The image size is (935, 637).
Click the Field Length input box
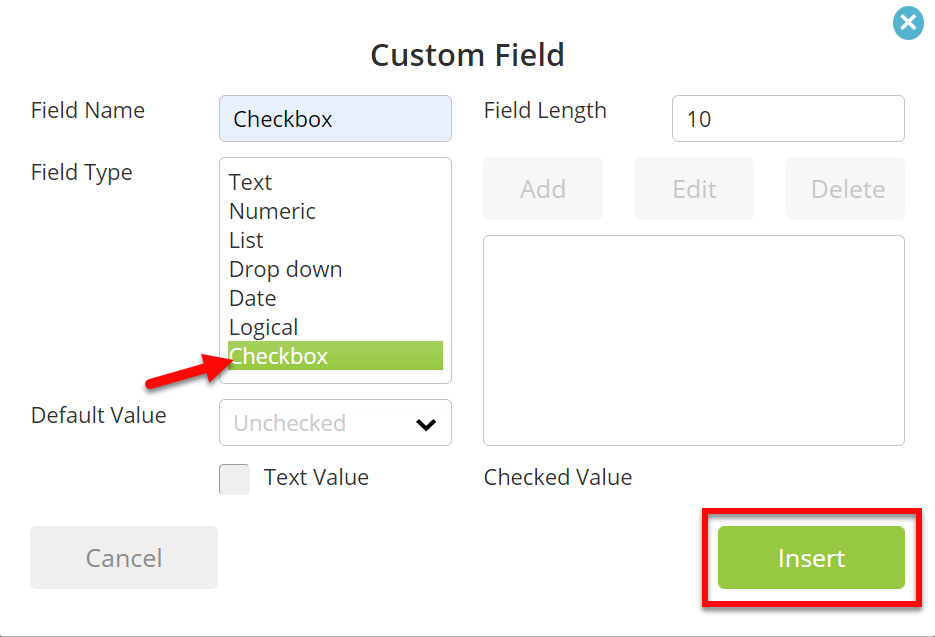point(788,119)
